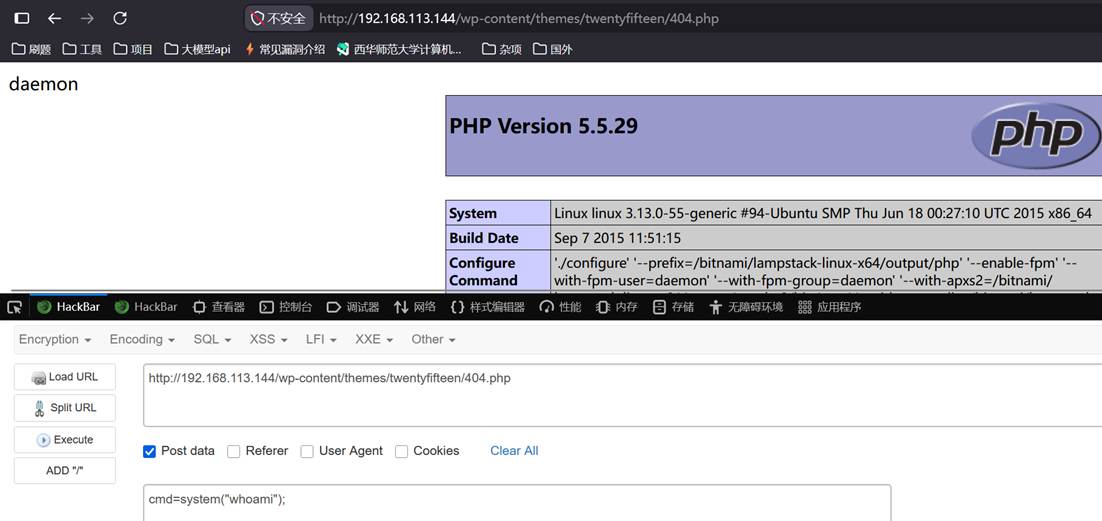Open the 大模型api bookmark folder
The image size is (1102, 521).
(197, 49)
